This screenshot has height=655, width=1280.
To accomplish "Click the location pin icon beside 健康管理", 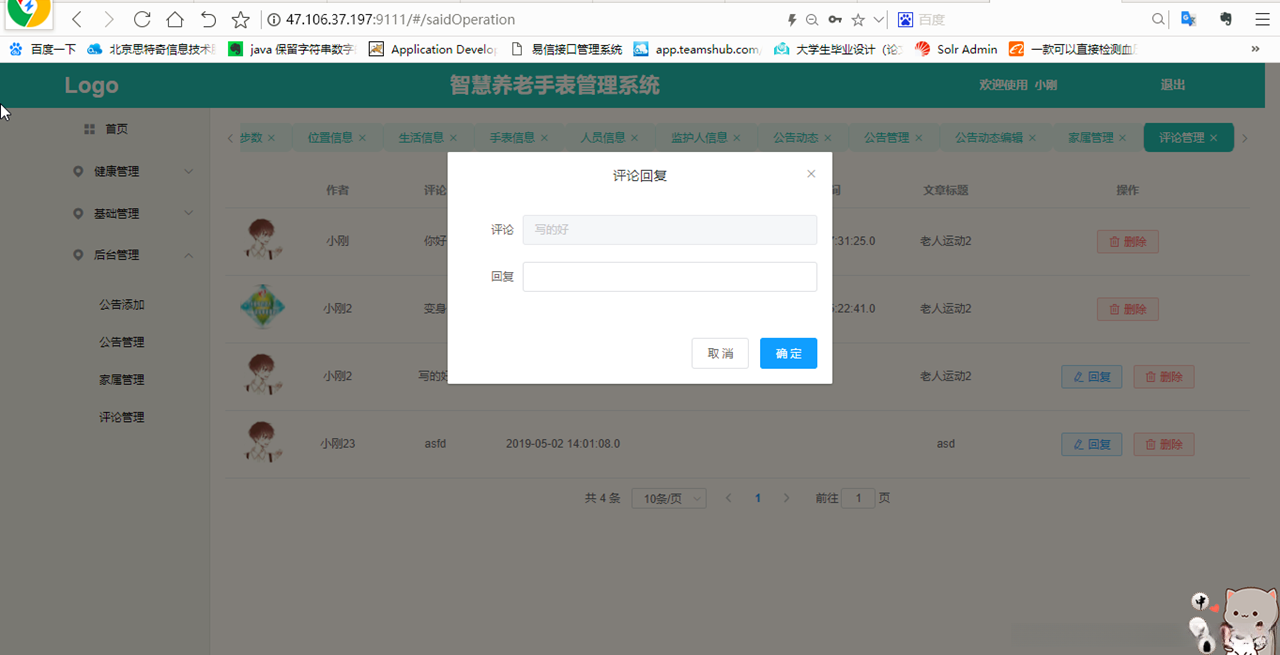I will pos(77,171).
